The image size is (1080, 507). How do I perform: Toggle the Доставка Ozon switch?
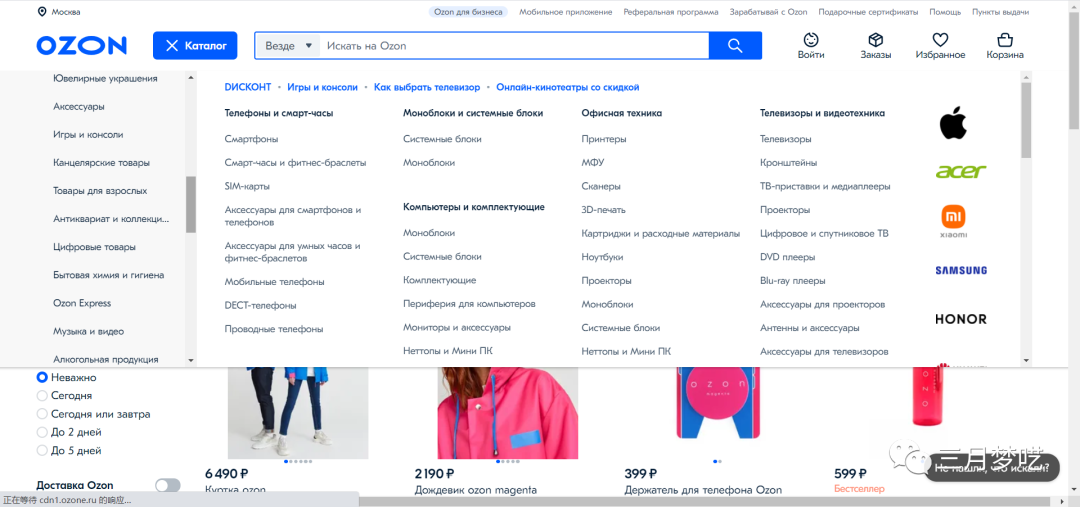[x=167, y=486]
